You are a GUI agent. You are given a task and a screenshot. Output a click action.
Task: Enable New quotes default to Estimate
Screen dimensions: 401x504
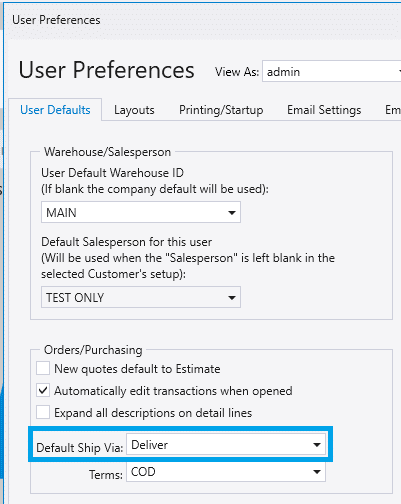(x=43, y=369)
